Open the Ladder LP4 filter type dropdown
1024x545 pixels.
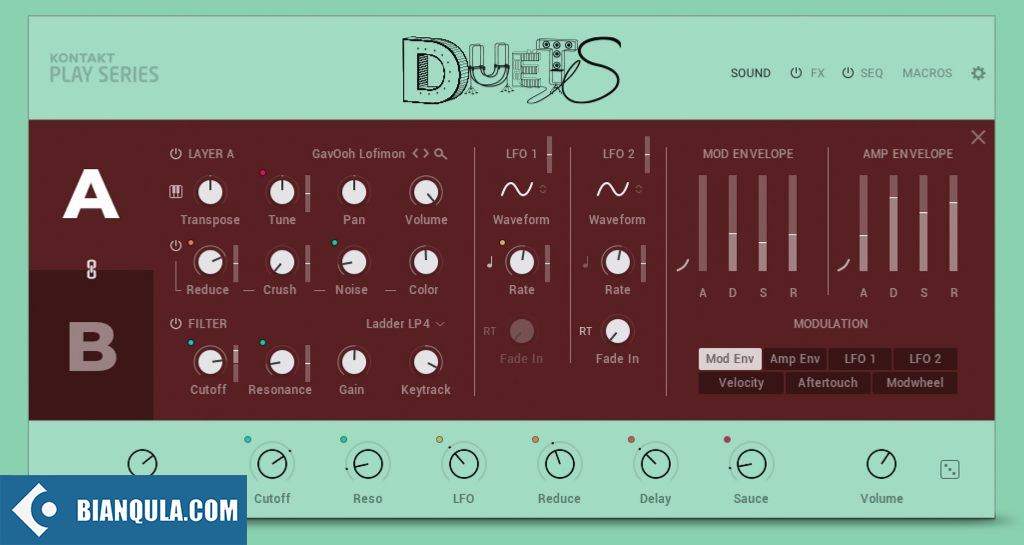405,324
